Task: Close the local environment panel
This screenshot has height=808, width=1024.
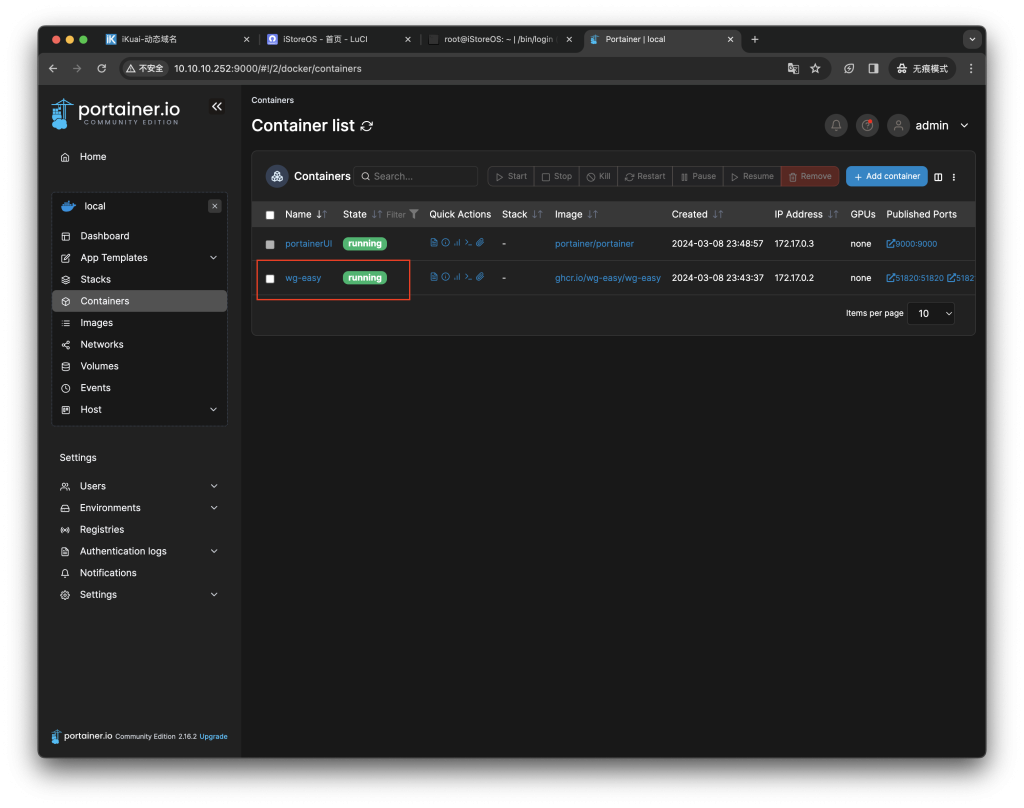Action: 215,206
